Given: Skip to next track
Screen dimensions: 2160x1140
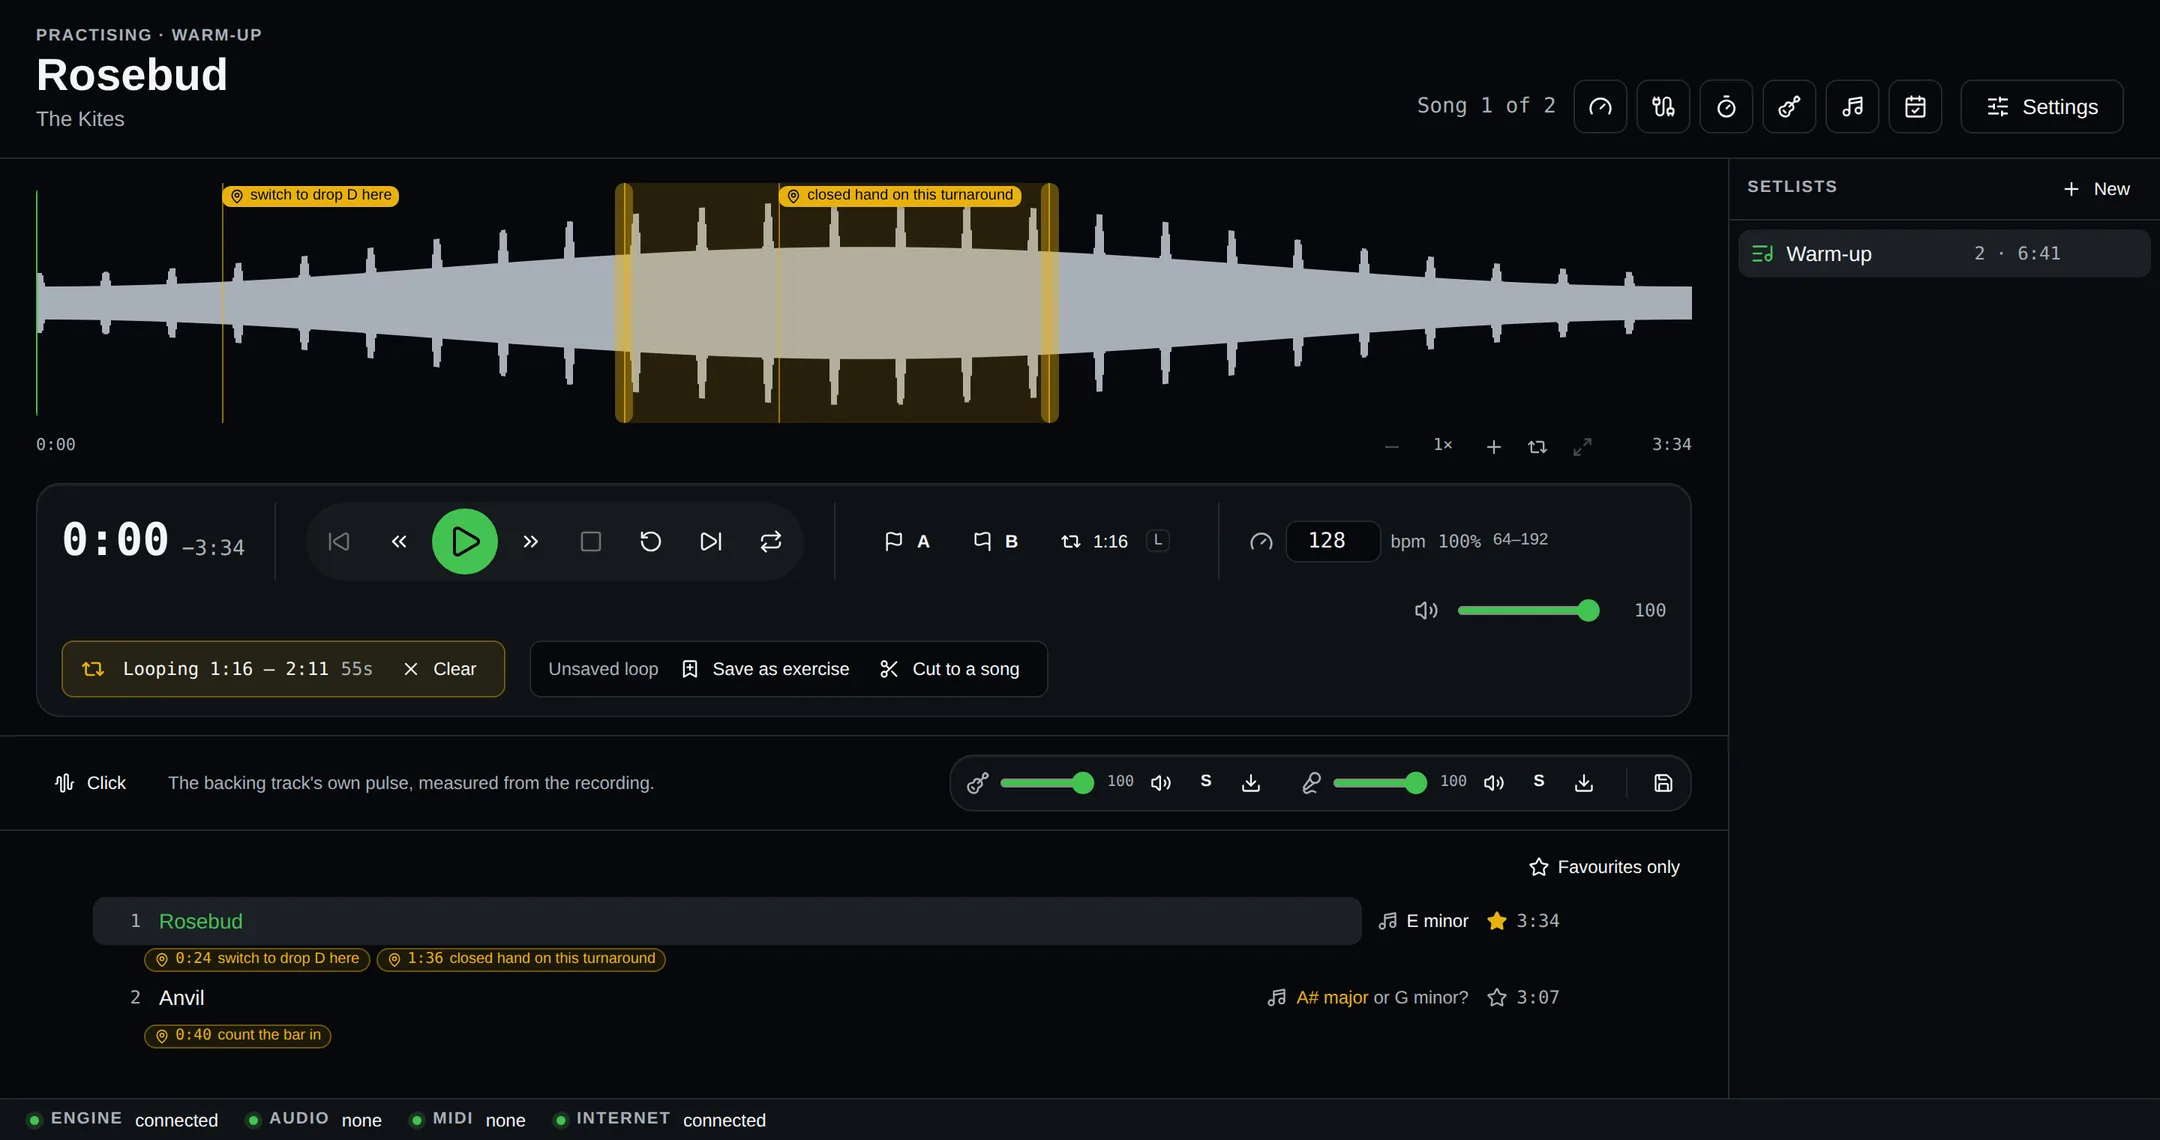Looking at the screenshot, I should (711, 541).
